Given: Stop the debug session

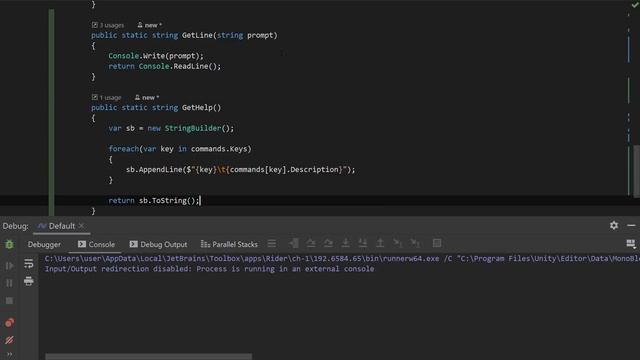Looking at the screenshot, I should [9, 301].
